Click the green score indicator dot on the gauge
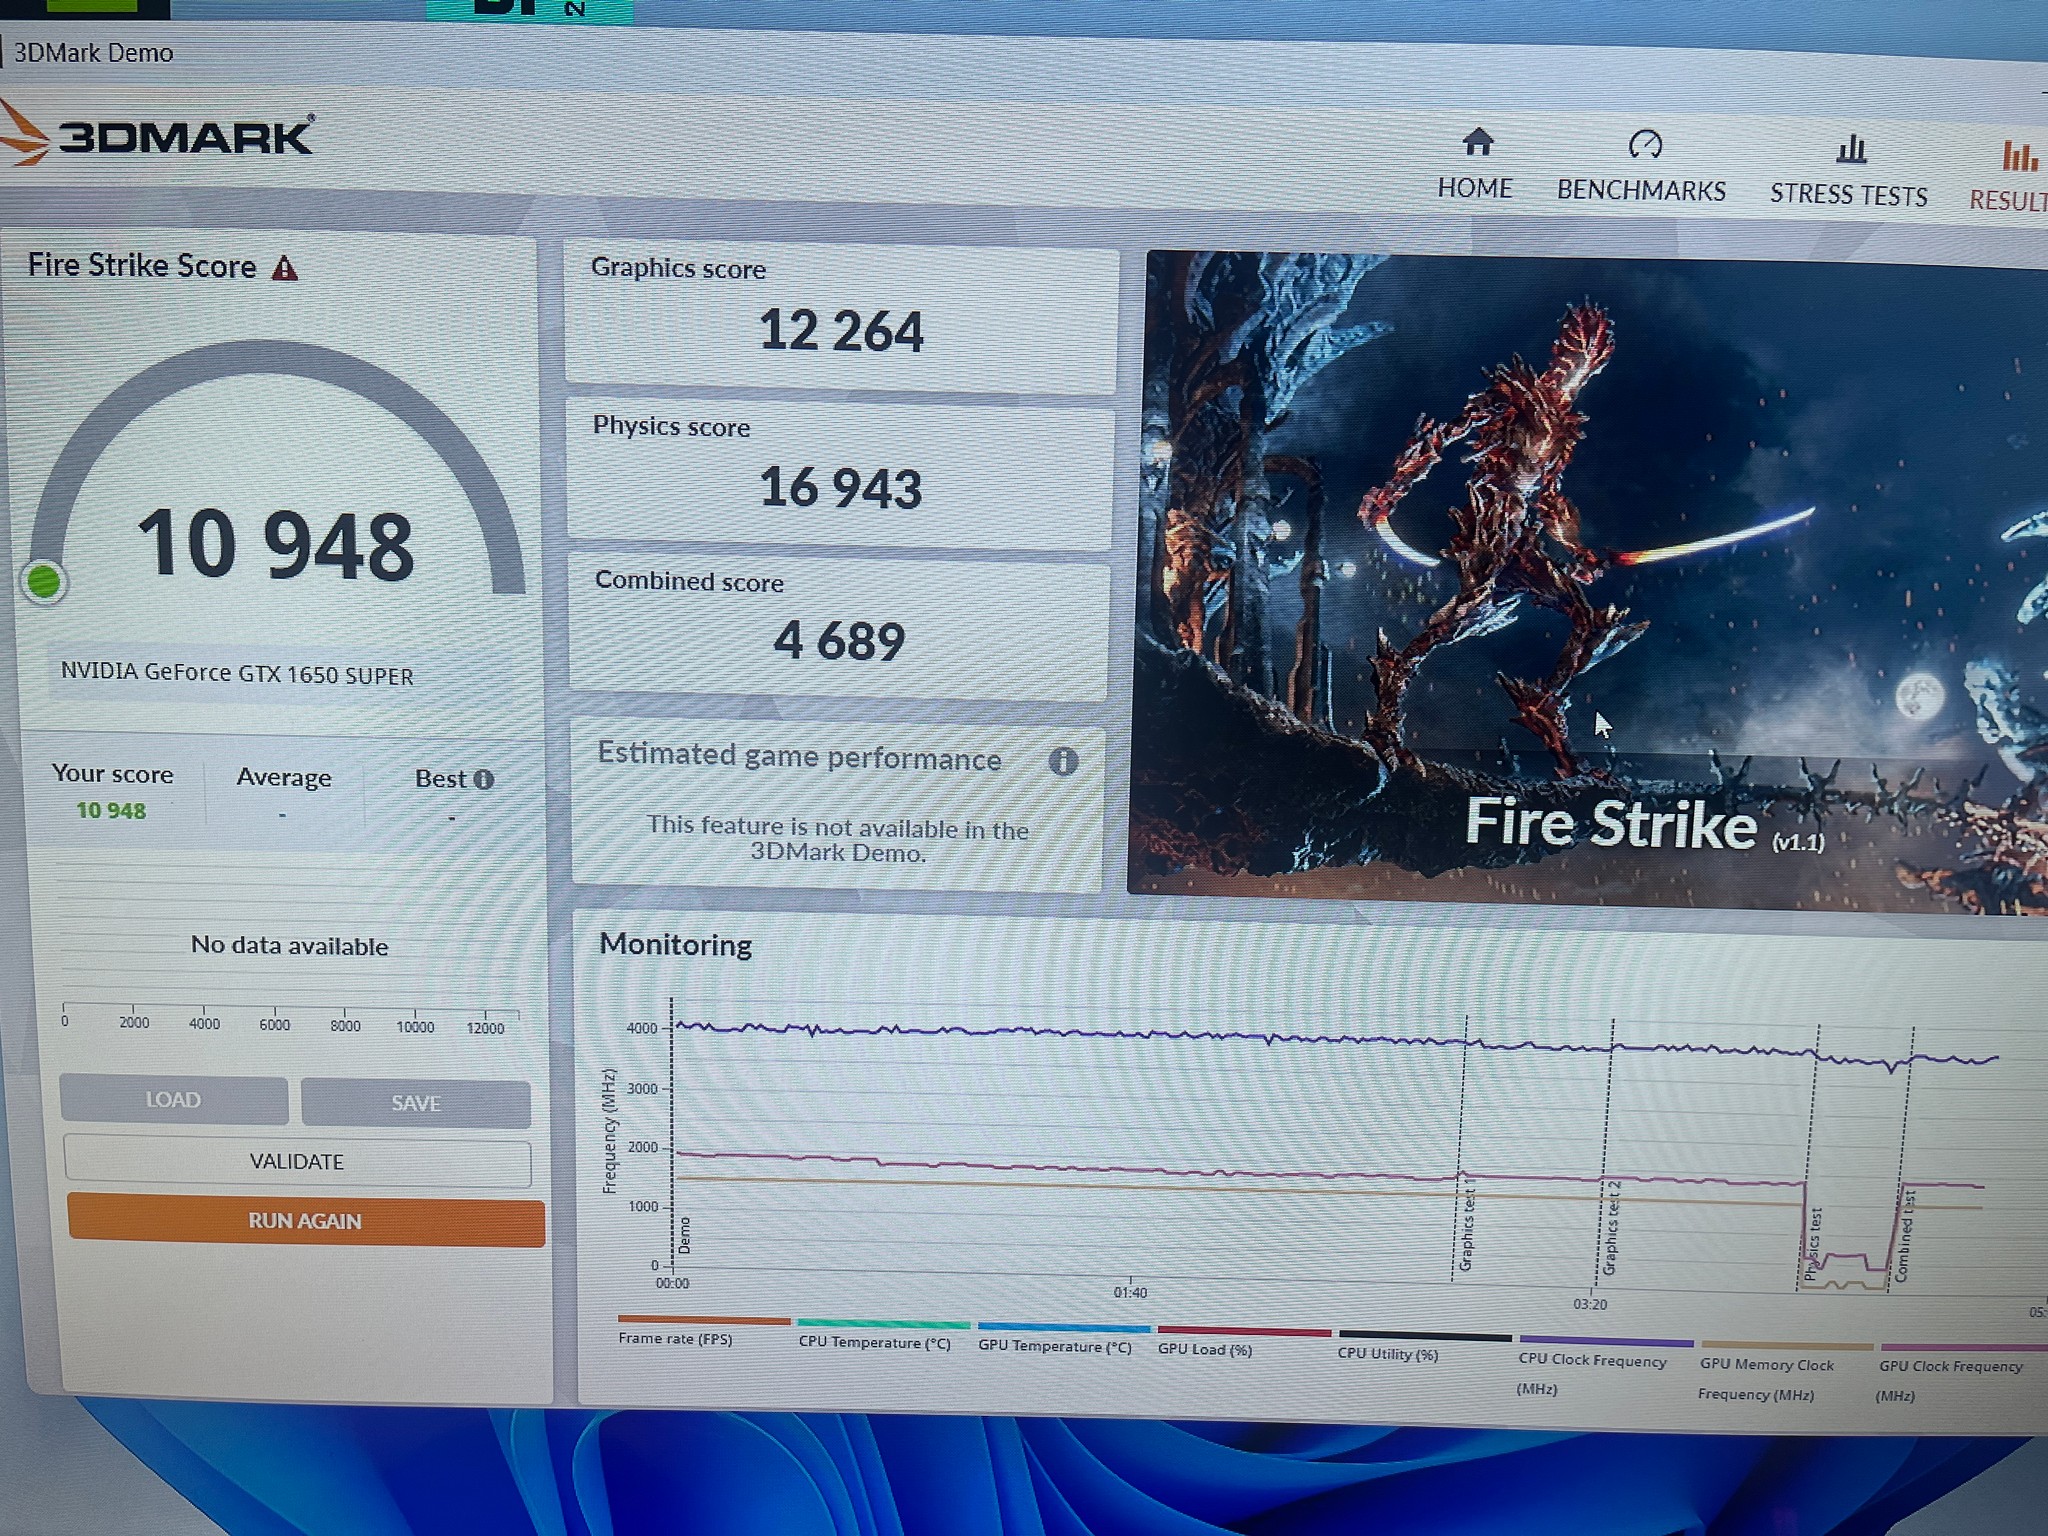The image size is (2048, 1536). 43,582
